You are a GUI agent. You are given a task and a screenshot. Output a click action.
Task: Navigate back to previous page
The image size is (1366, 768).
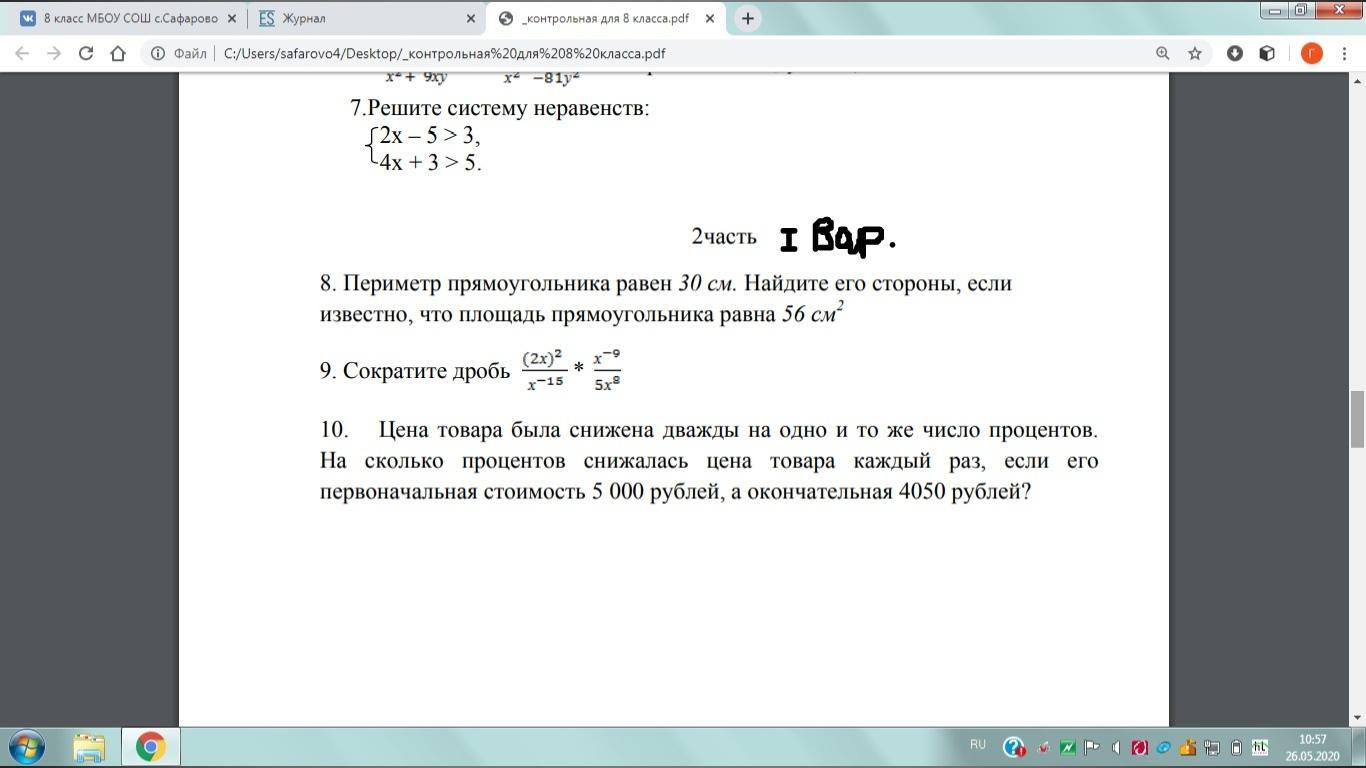22,54
